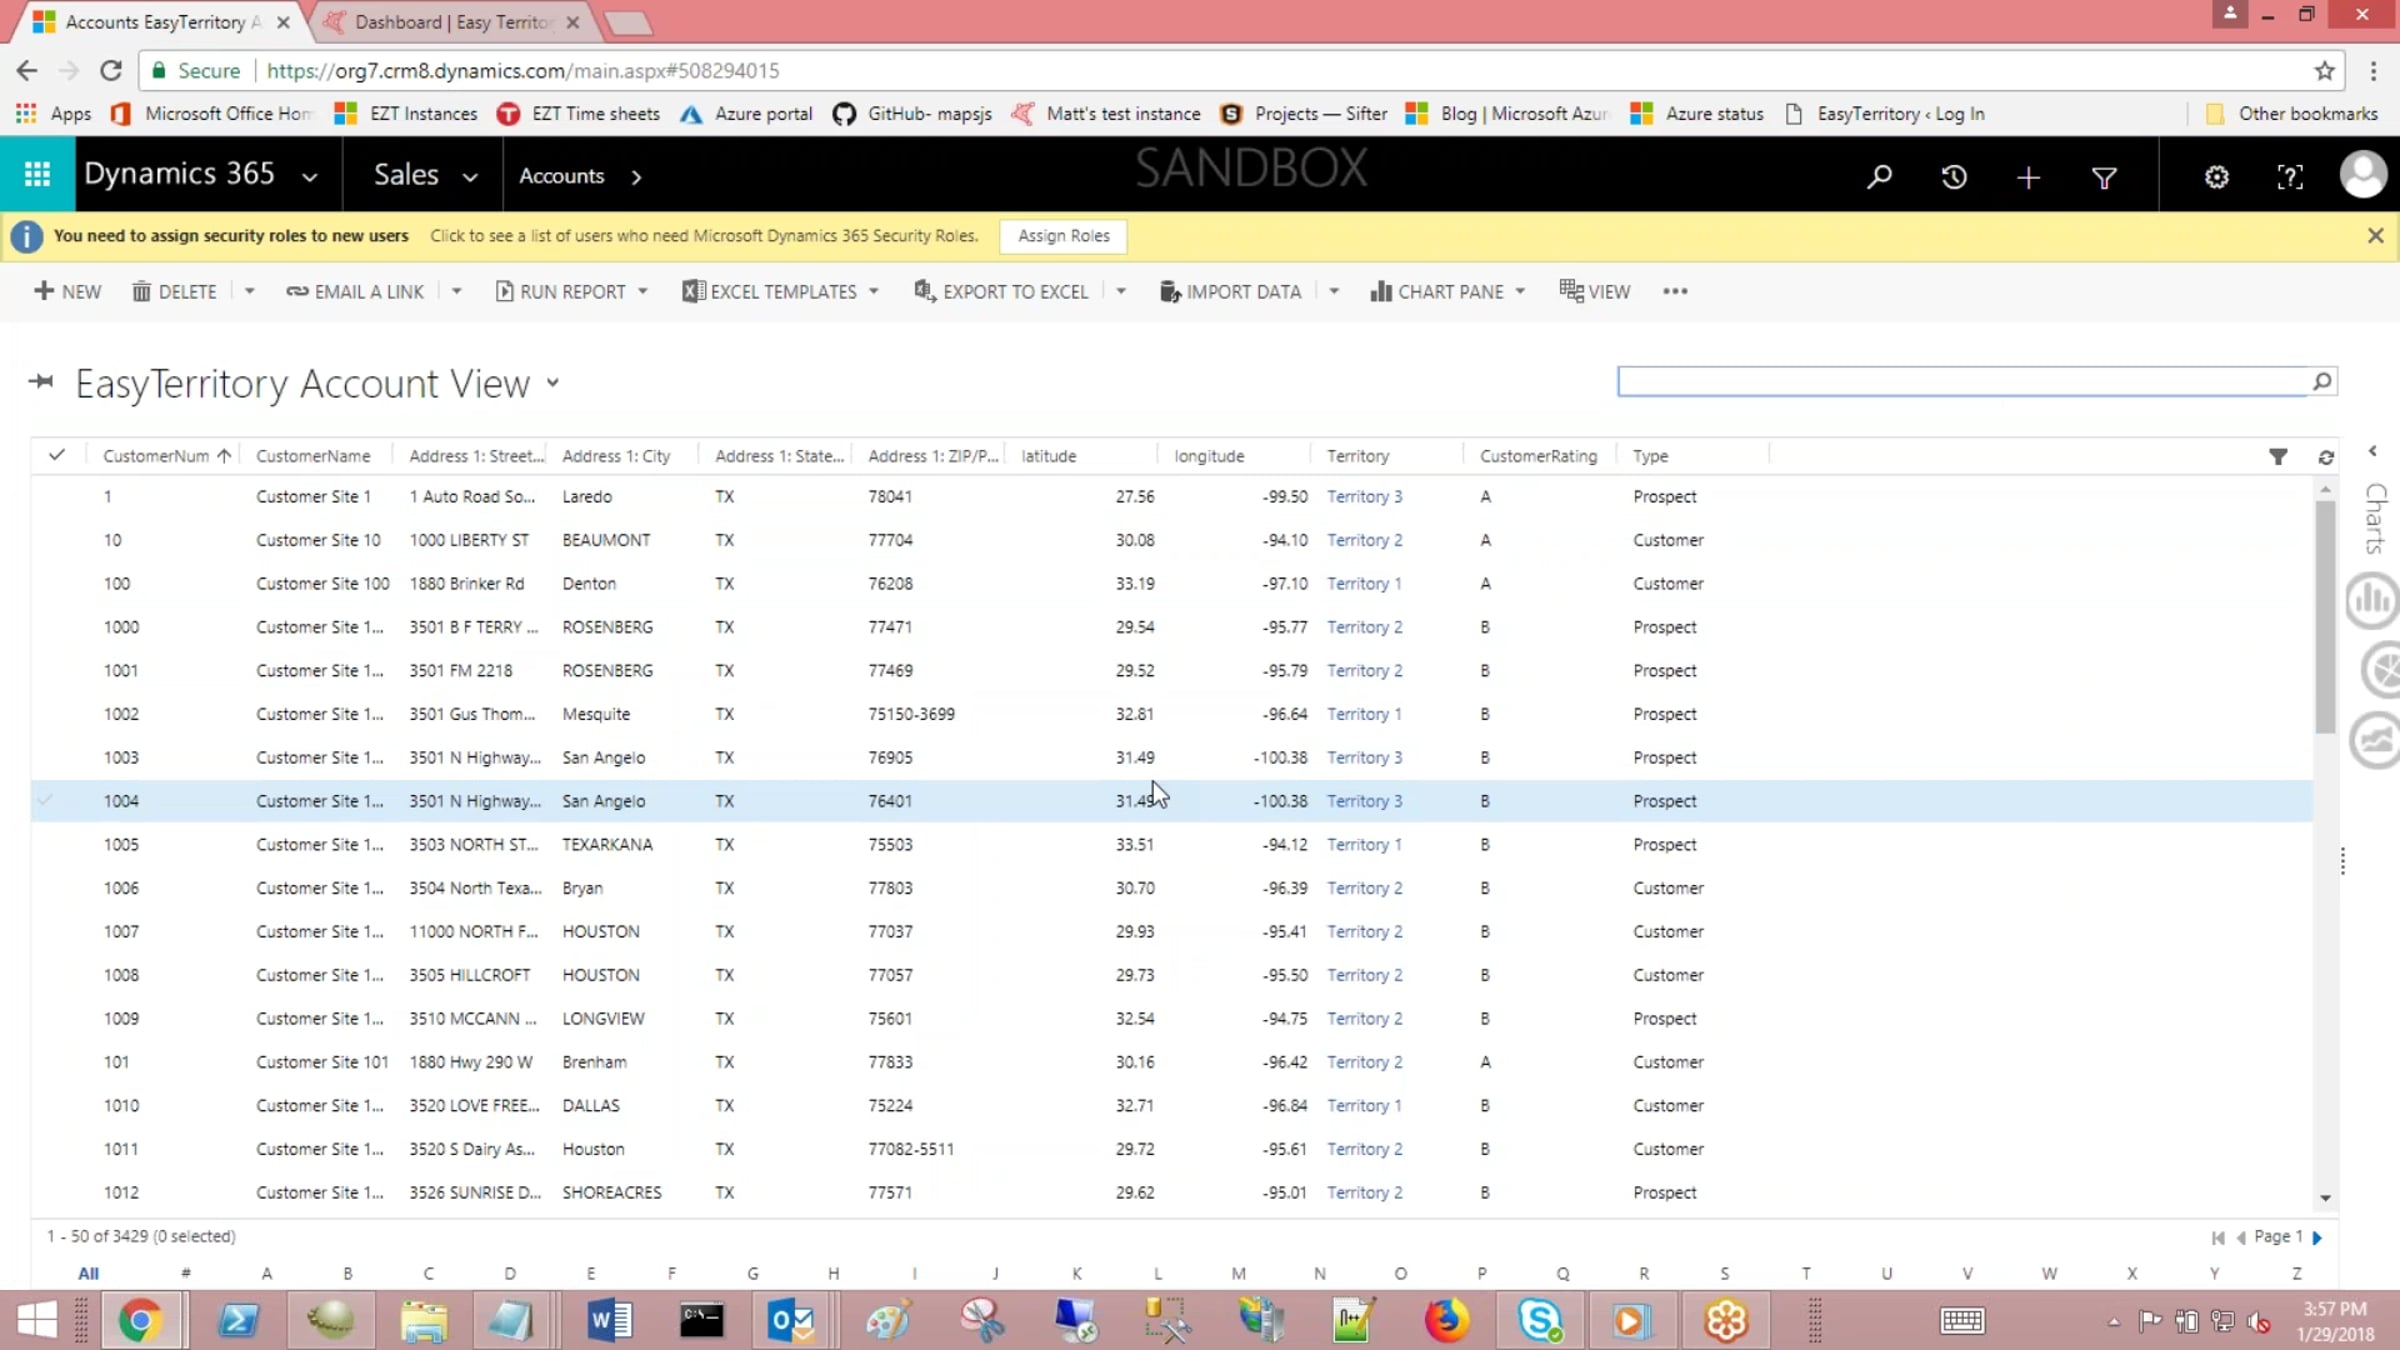Open the settings gear in navigation bar
Screen dimensions: 2400x1350
[2216, 177]
